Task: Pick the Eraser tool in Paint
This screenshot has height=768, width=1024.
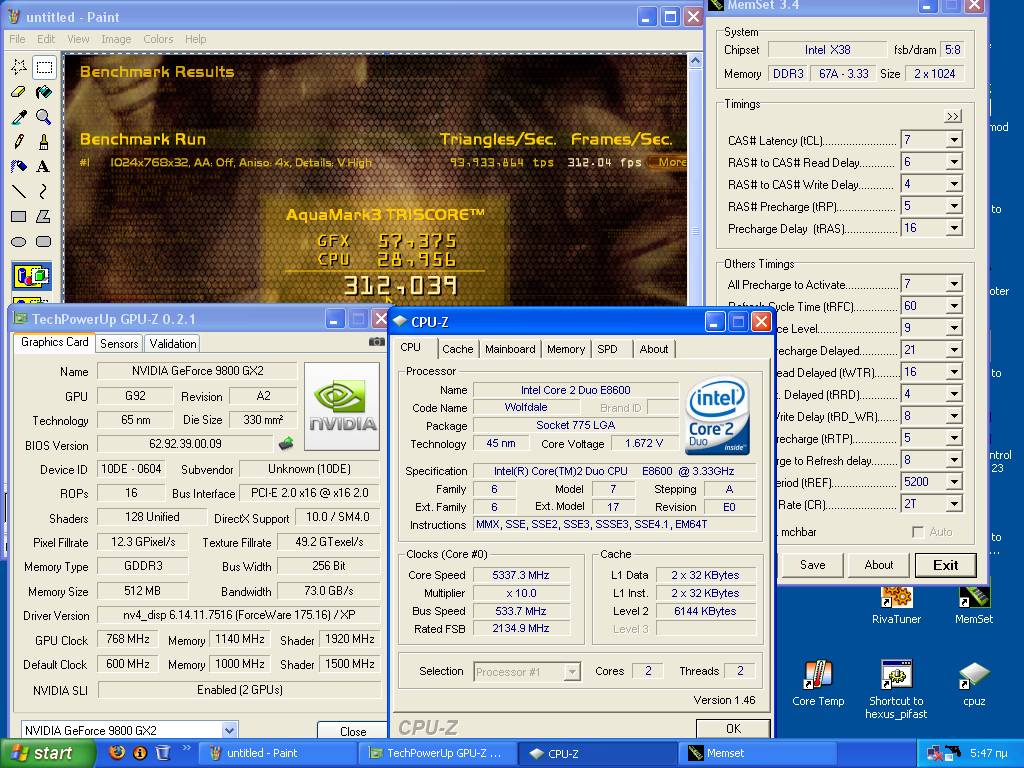Action: point(19,92)
